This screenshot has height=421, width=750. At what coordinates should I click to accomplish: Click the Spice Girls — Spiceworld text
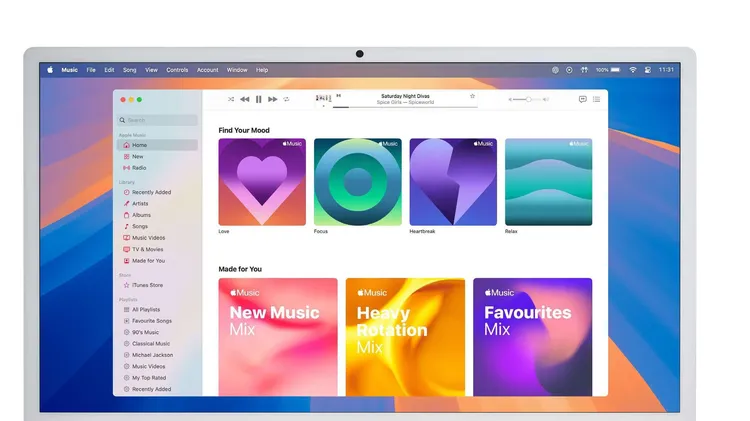(x=405, y=102)
